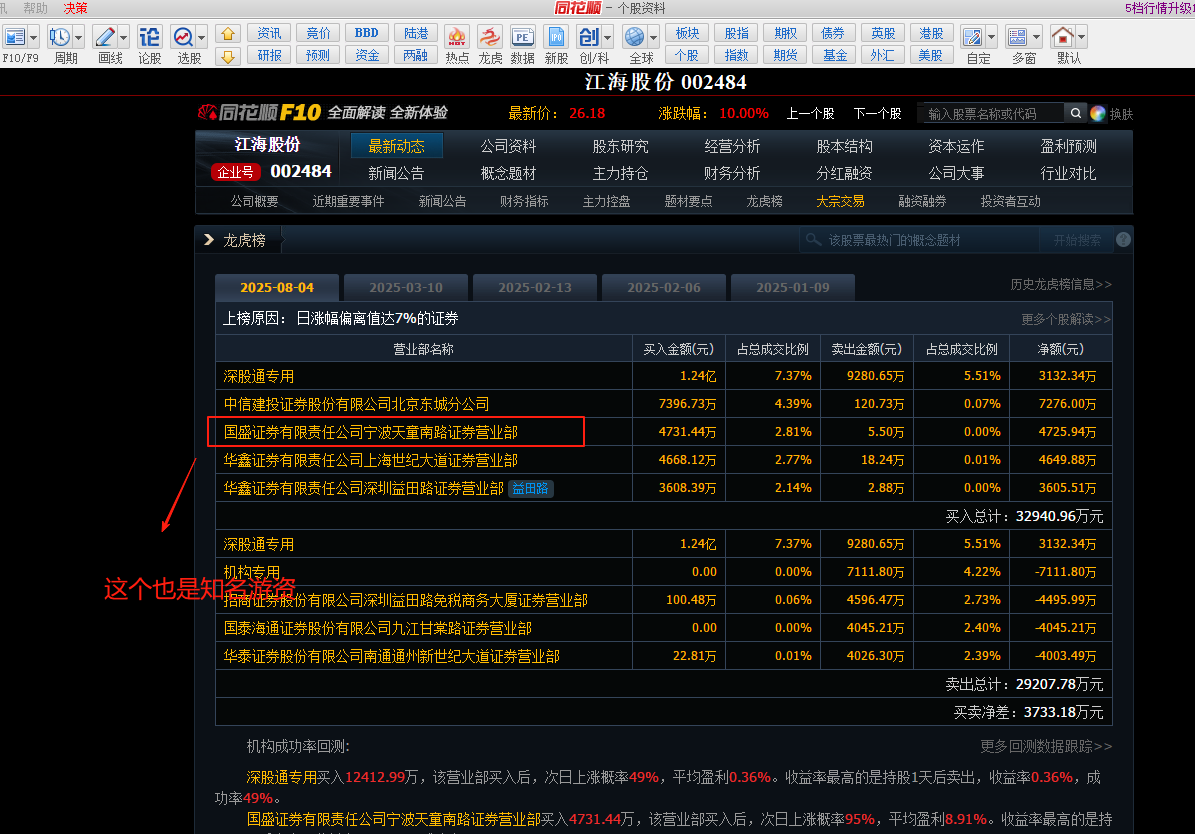This screenshot has width=1195, height=834.
Task: Open the 龙虎 dragon icon
Action: (490, 37)
